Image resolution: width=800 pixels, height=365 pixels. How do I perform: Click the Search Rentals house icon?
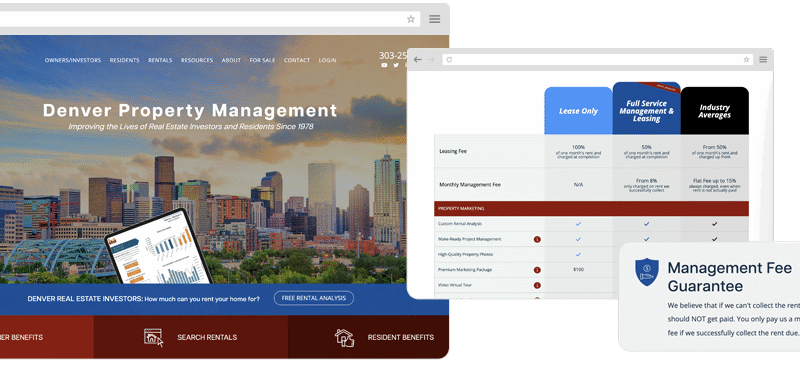point(154,337)
